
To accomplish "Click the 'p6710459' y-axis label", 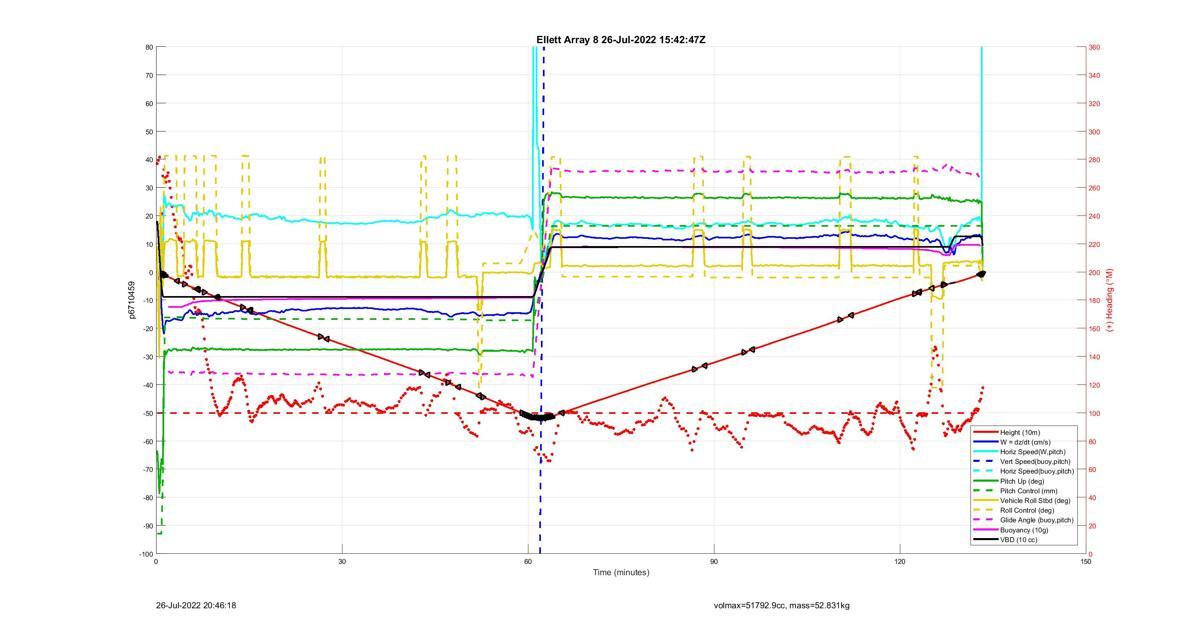I will (131, 300).
